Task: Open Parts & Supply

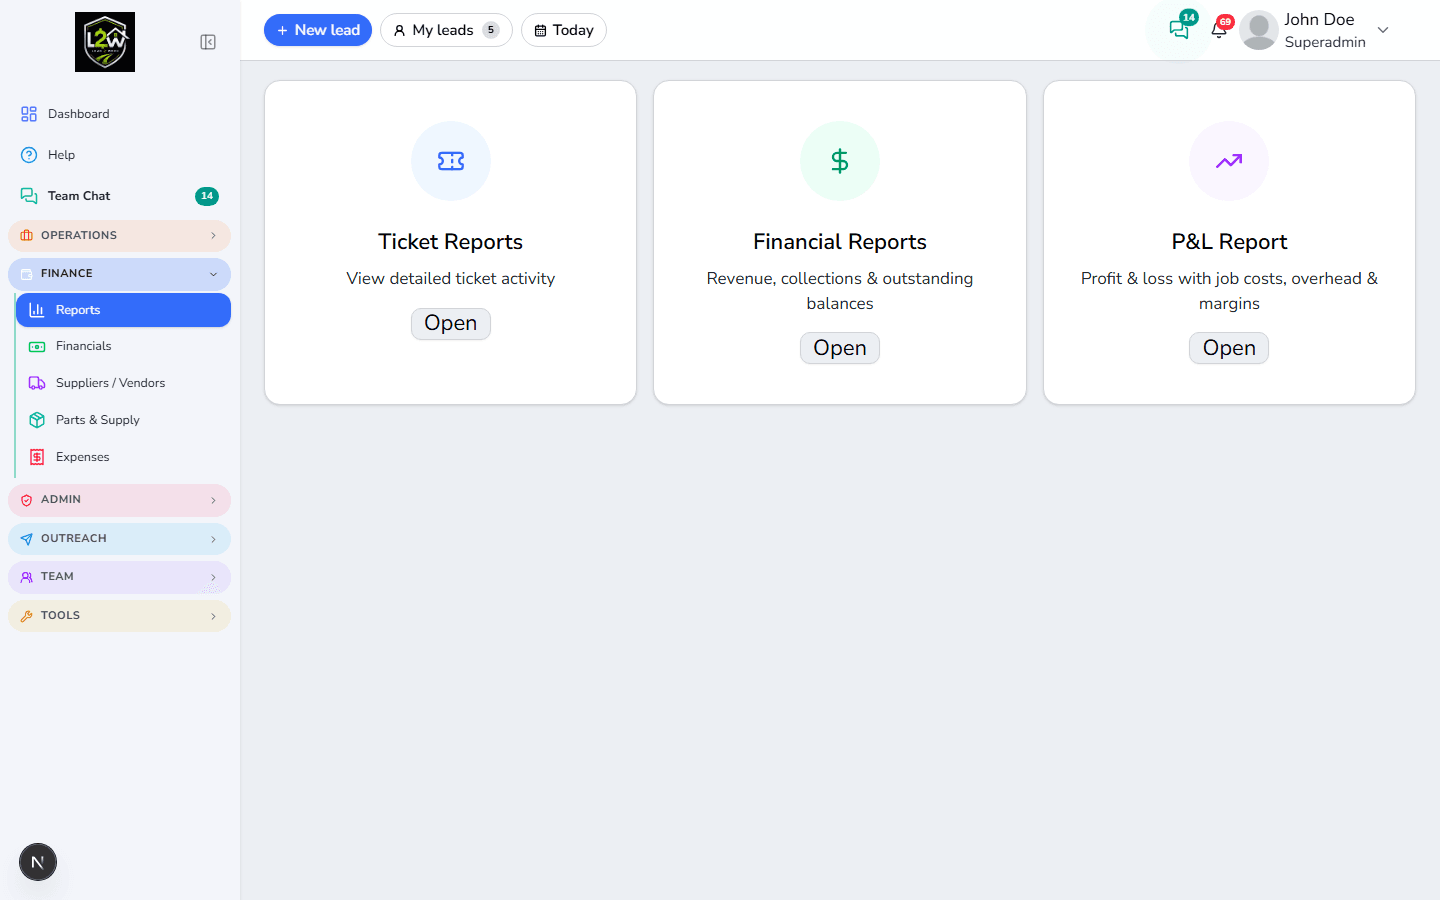Action: [123, 420]
